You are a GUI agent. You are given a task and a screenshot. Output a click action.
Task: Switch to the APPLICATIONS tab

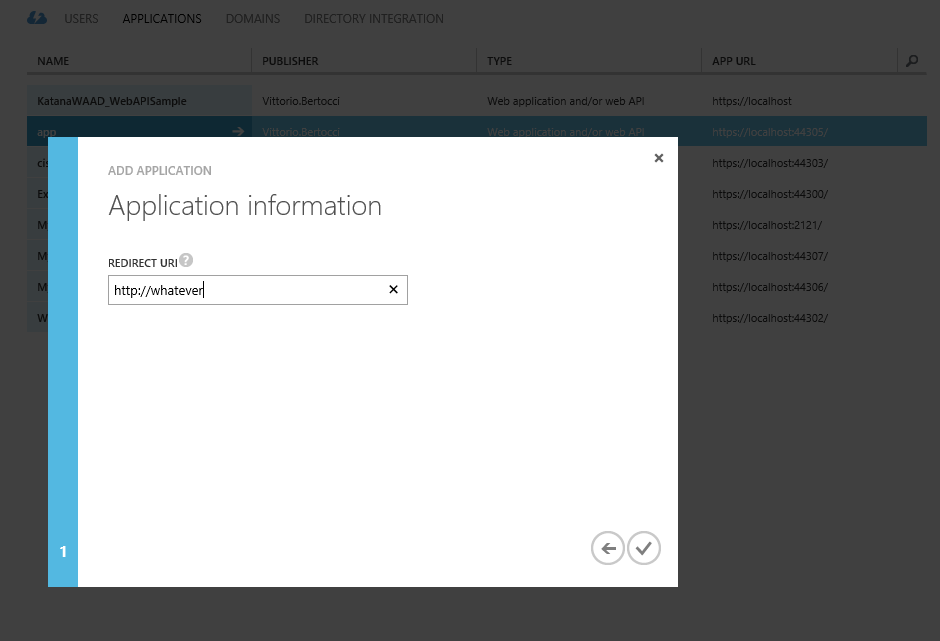pos(162,19)
